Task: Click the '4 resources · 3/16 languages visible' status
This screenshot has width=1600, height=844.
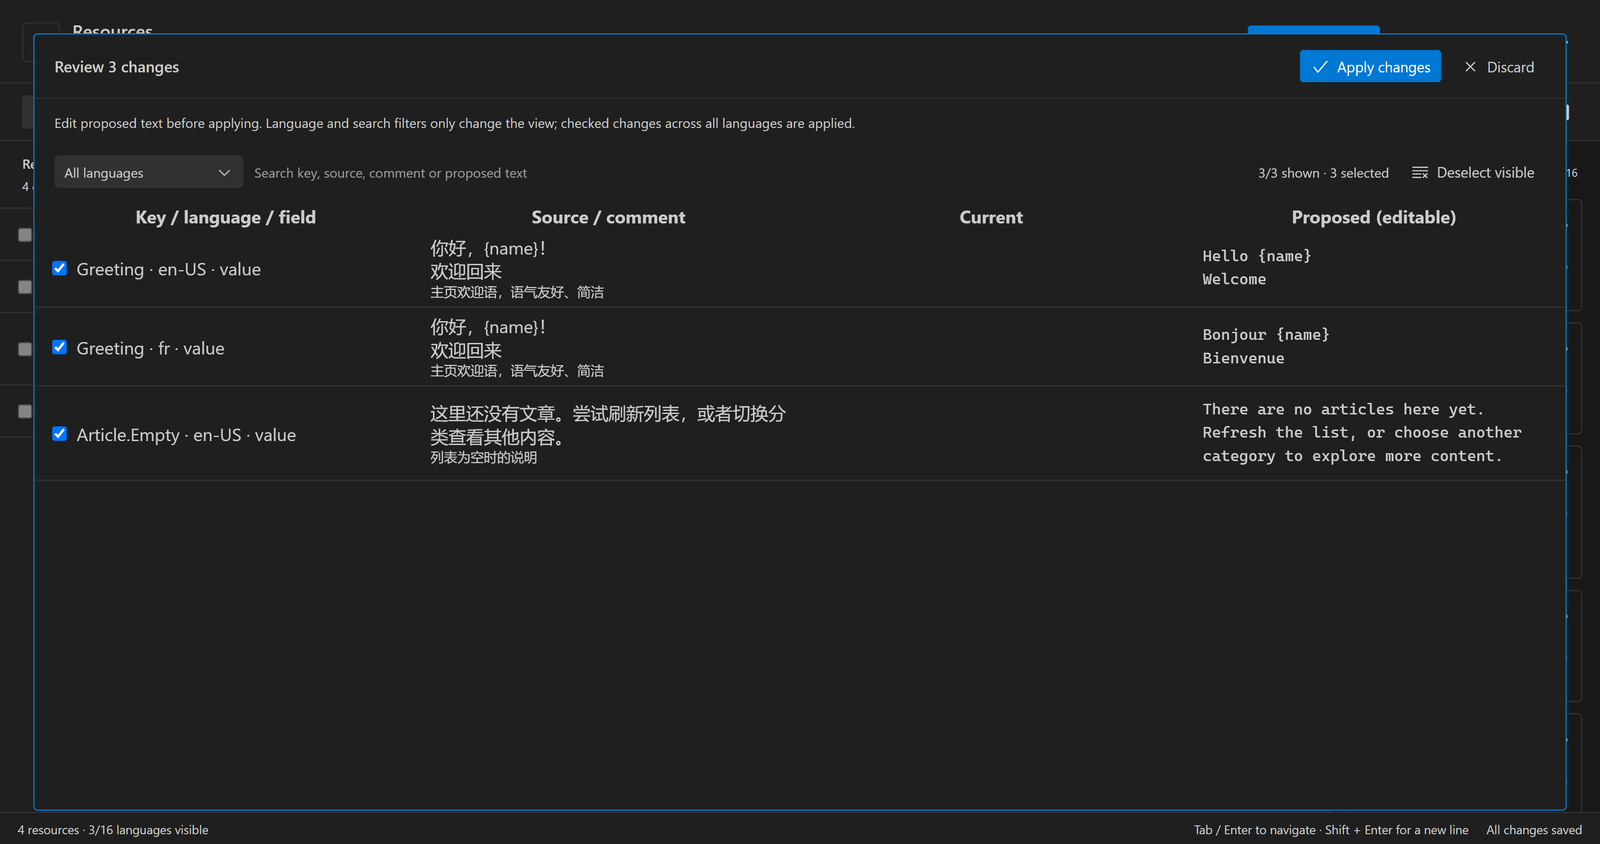Action: (113, 830)
